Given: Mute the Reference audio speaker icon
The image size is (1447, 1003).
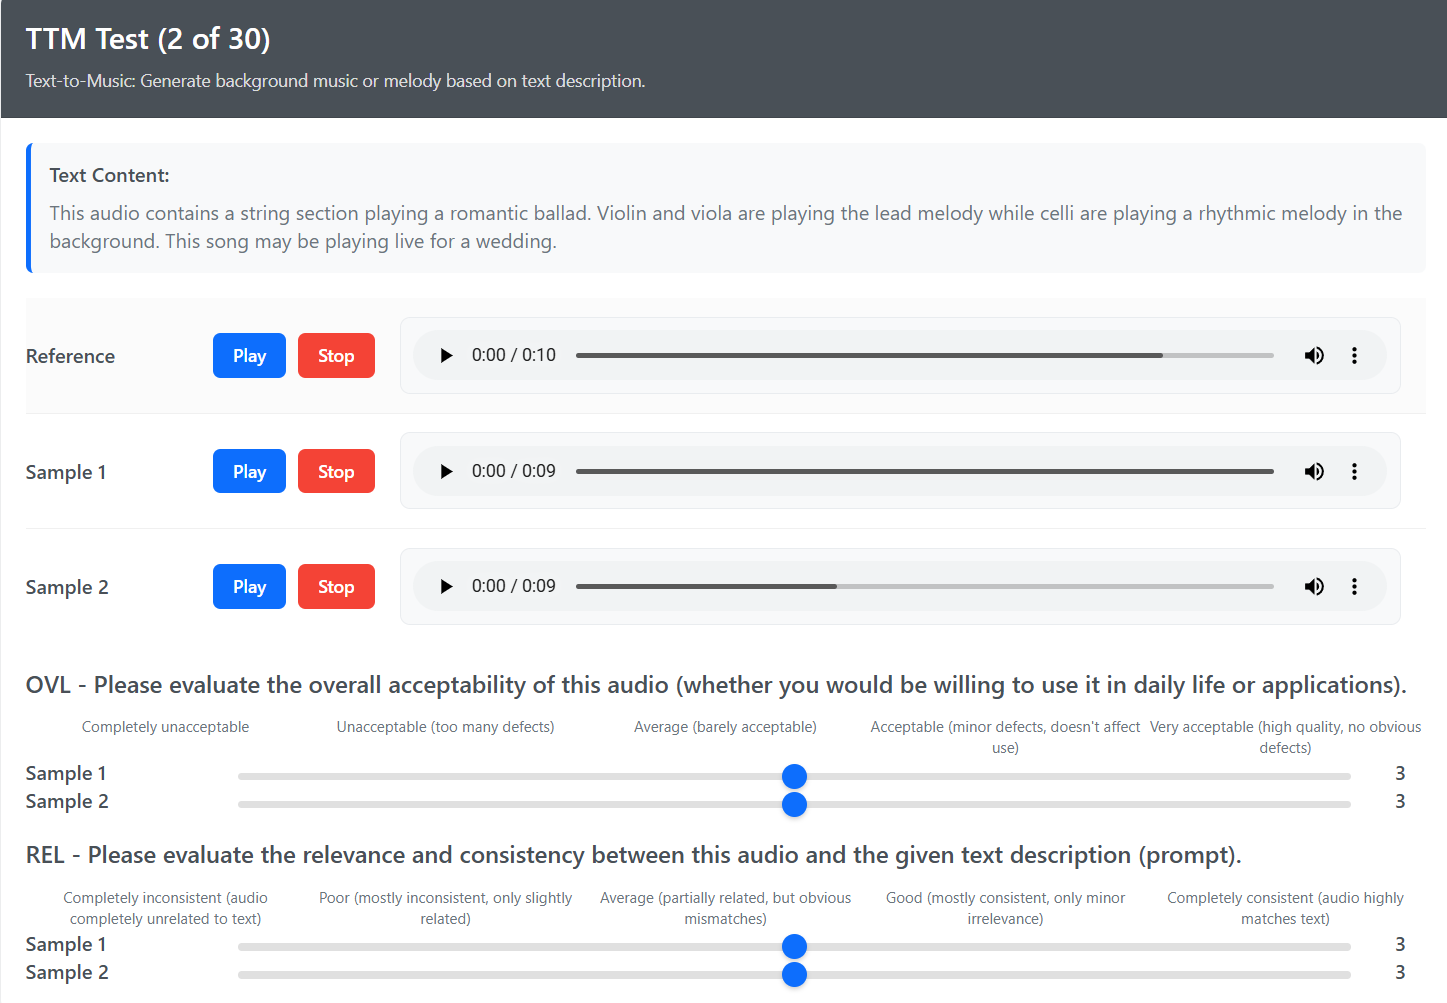Looking at the screenshot, I should pos(1314,356).
